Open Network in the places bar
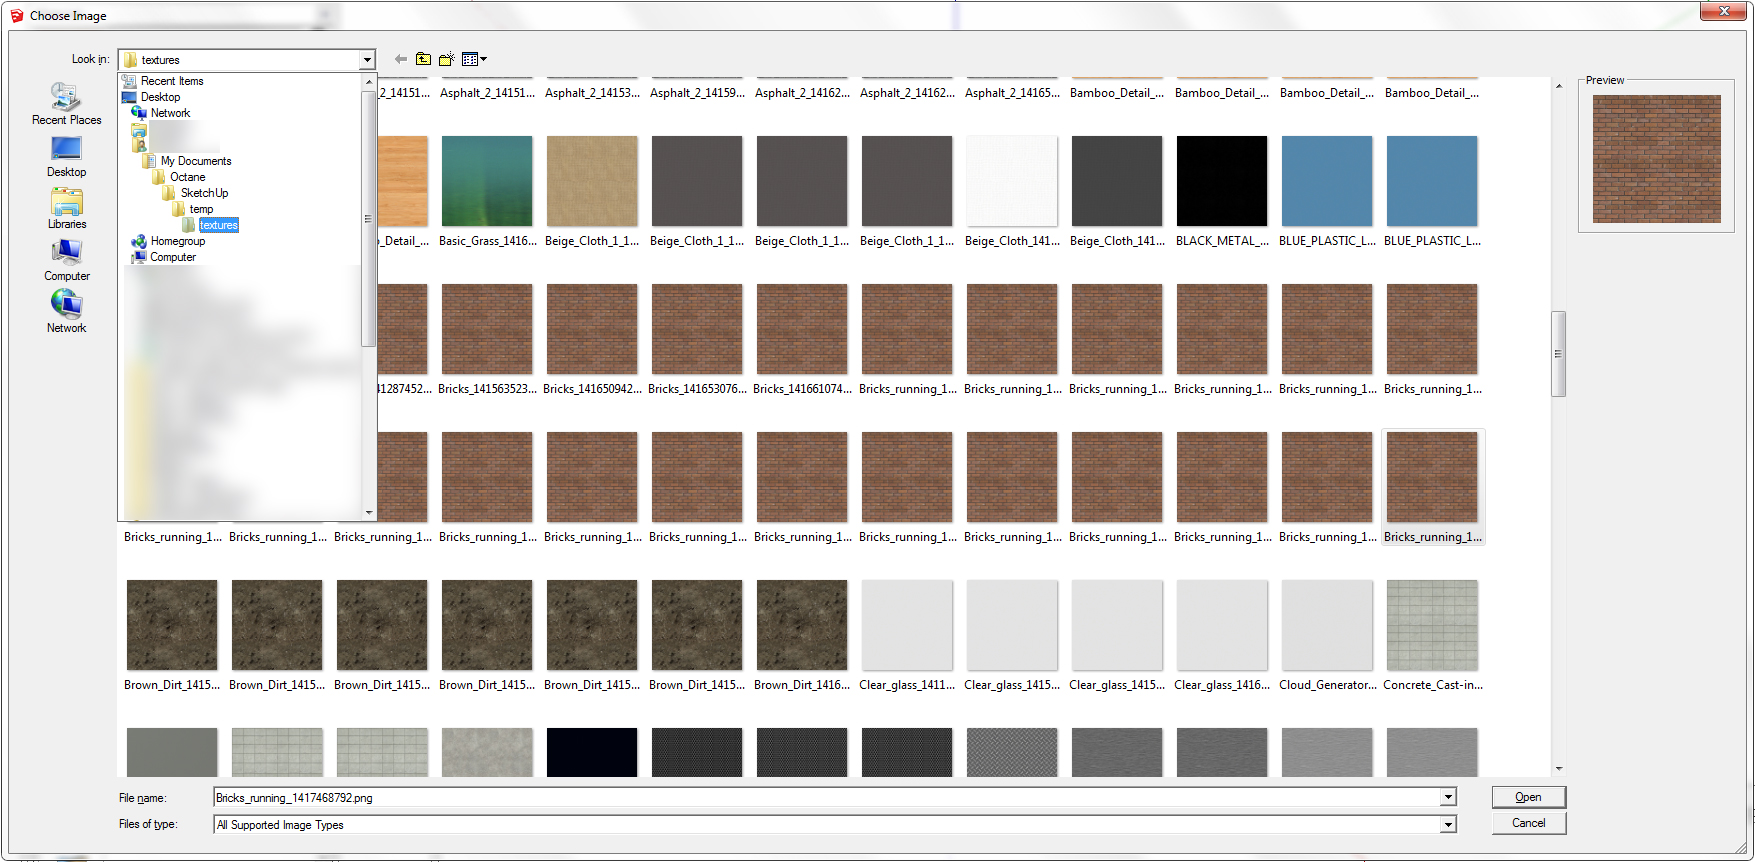 point(66,313)
